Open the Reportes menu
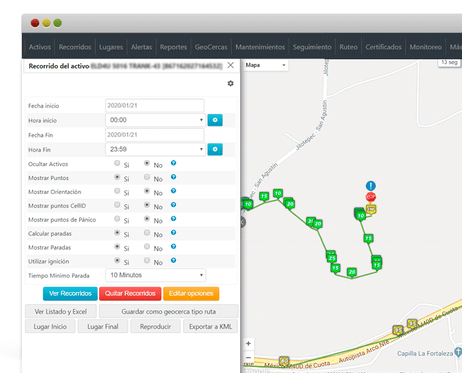Viewport: 462px width, 373px height. (x=173, y=47)
